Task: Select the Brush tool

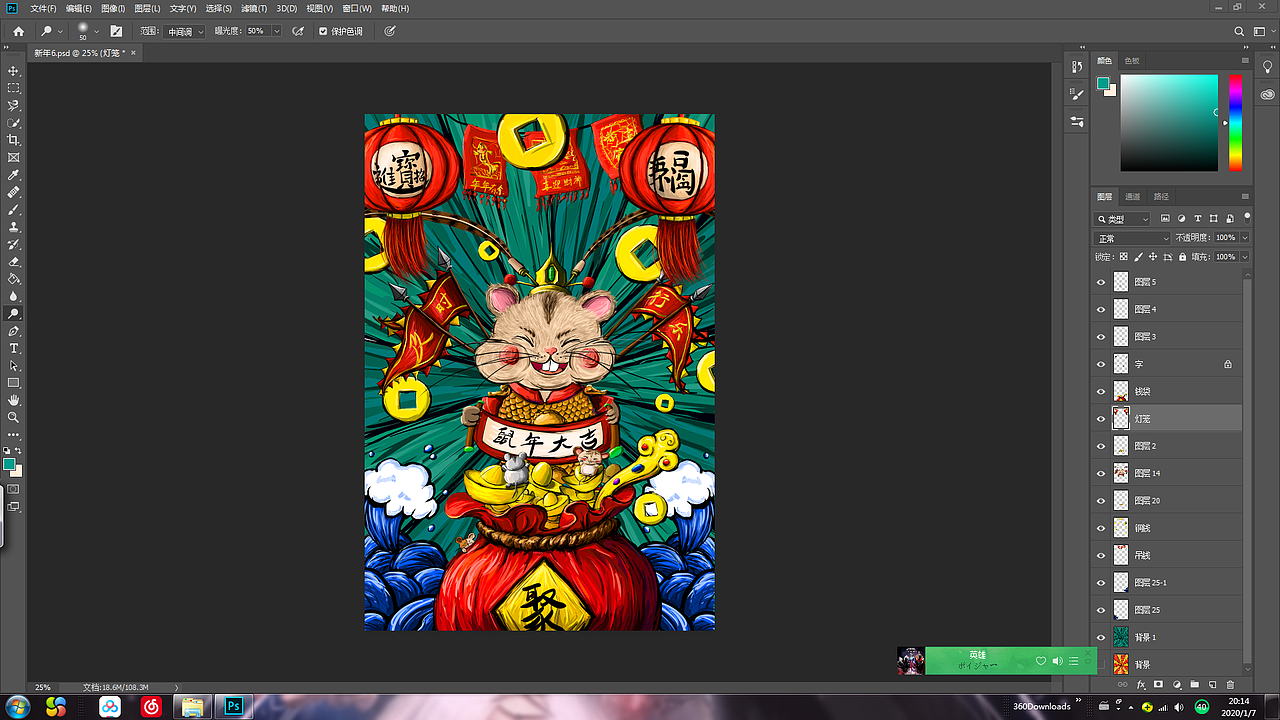Action: tap(14, 210)
